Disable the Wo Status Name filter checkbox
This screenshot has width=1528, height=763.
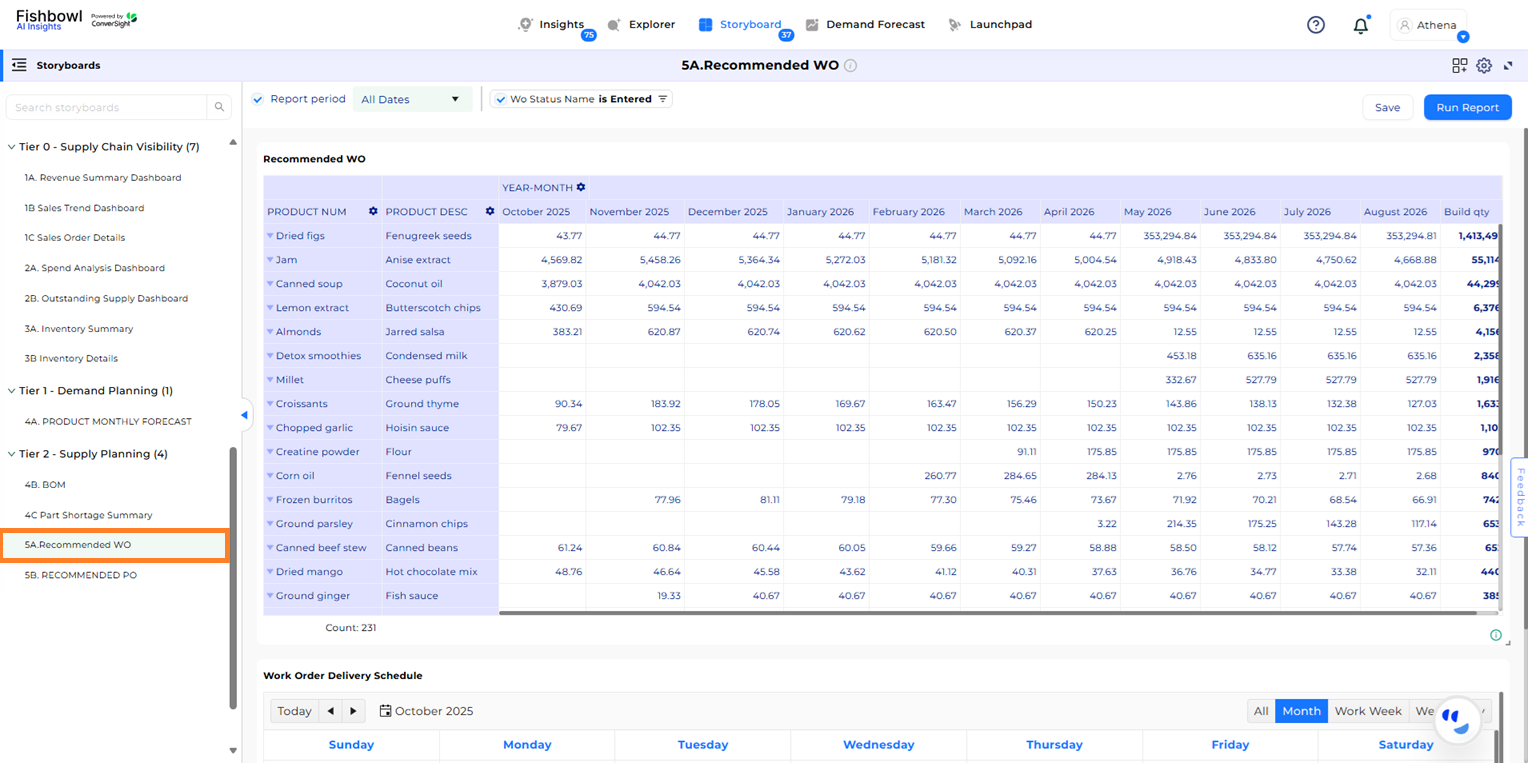pyautogui.click(x=499, y=99)
